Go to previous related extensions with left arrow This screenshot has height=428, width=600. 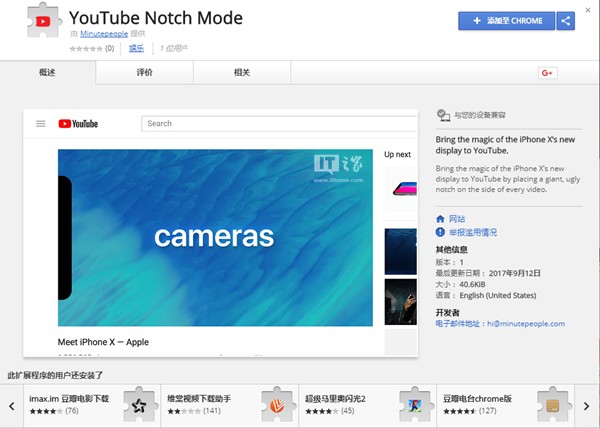pyautogui.click(x=12, y=406)
